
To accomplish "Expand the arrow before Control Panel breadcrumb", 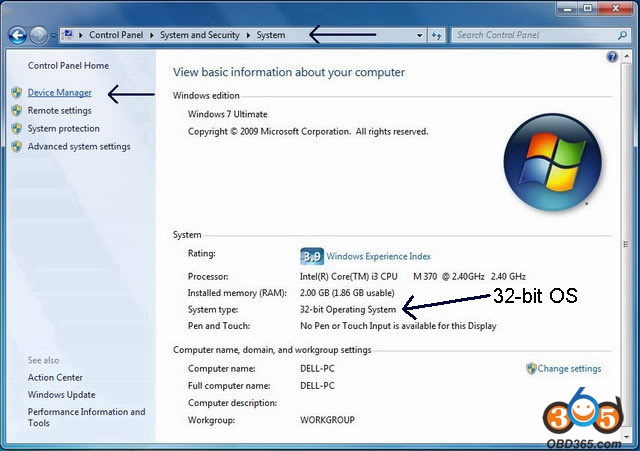I will click(80, 35).
